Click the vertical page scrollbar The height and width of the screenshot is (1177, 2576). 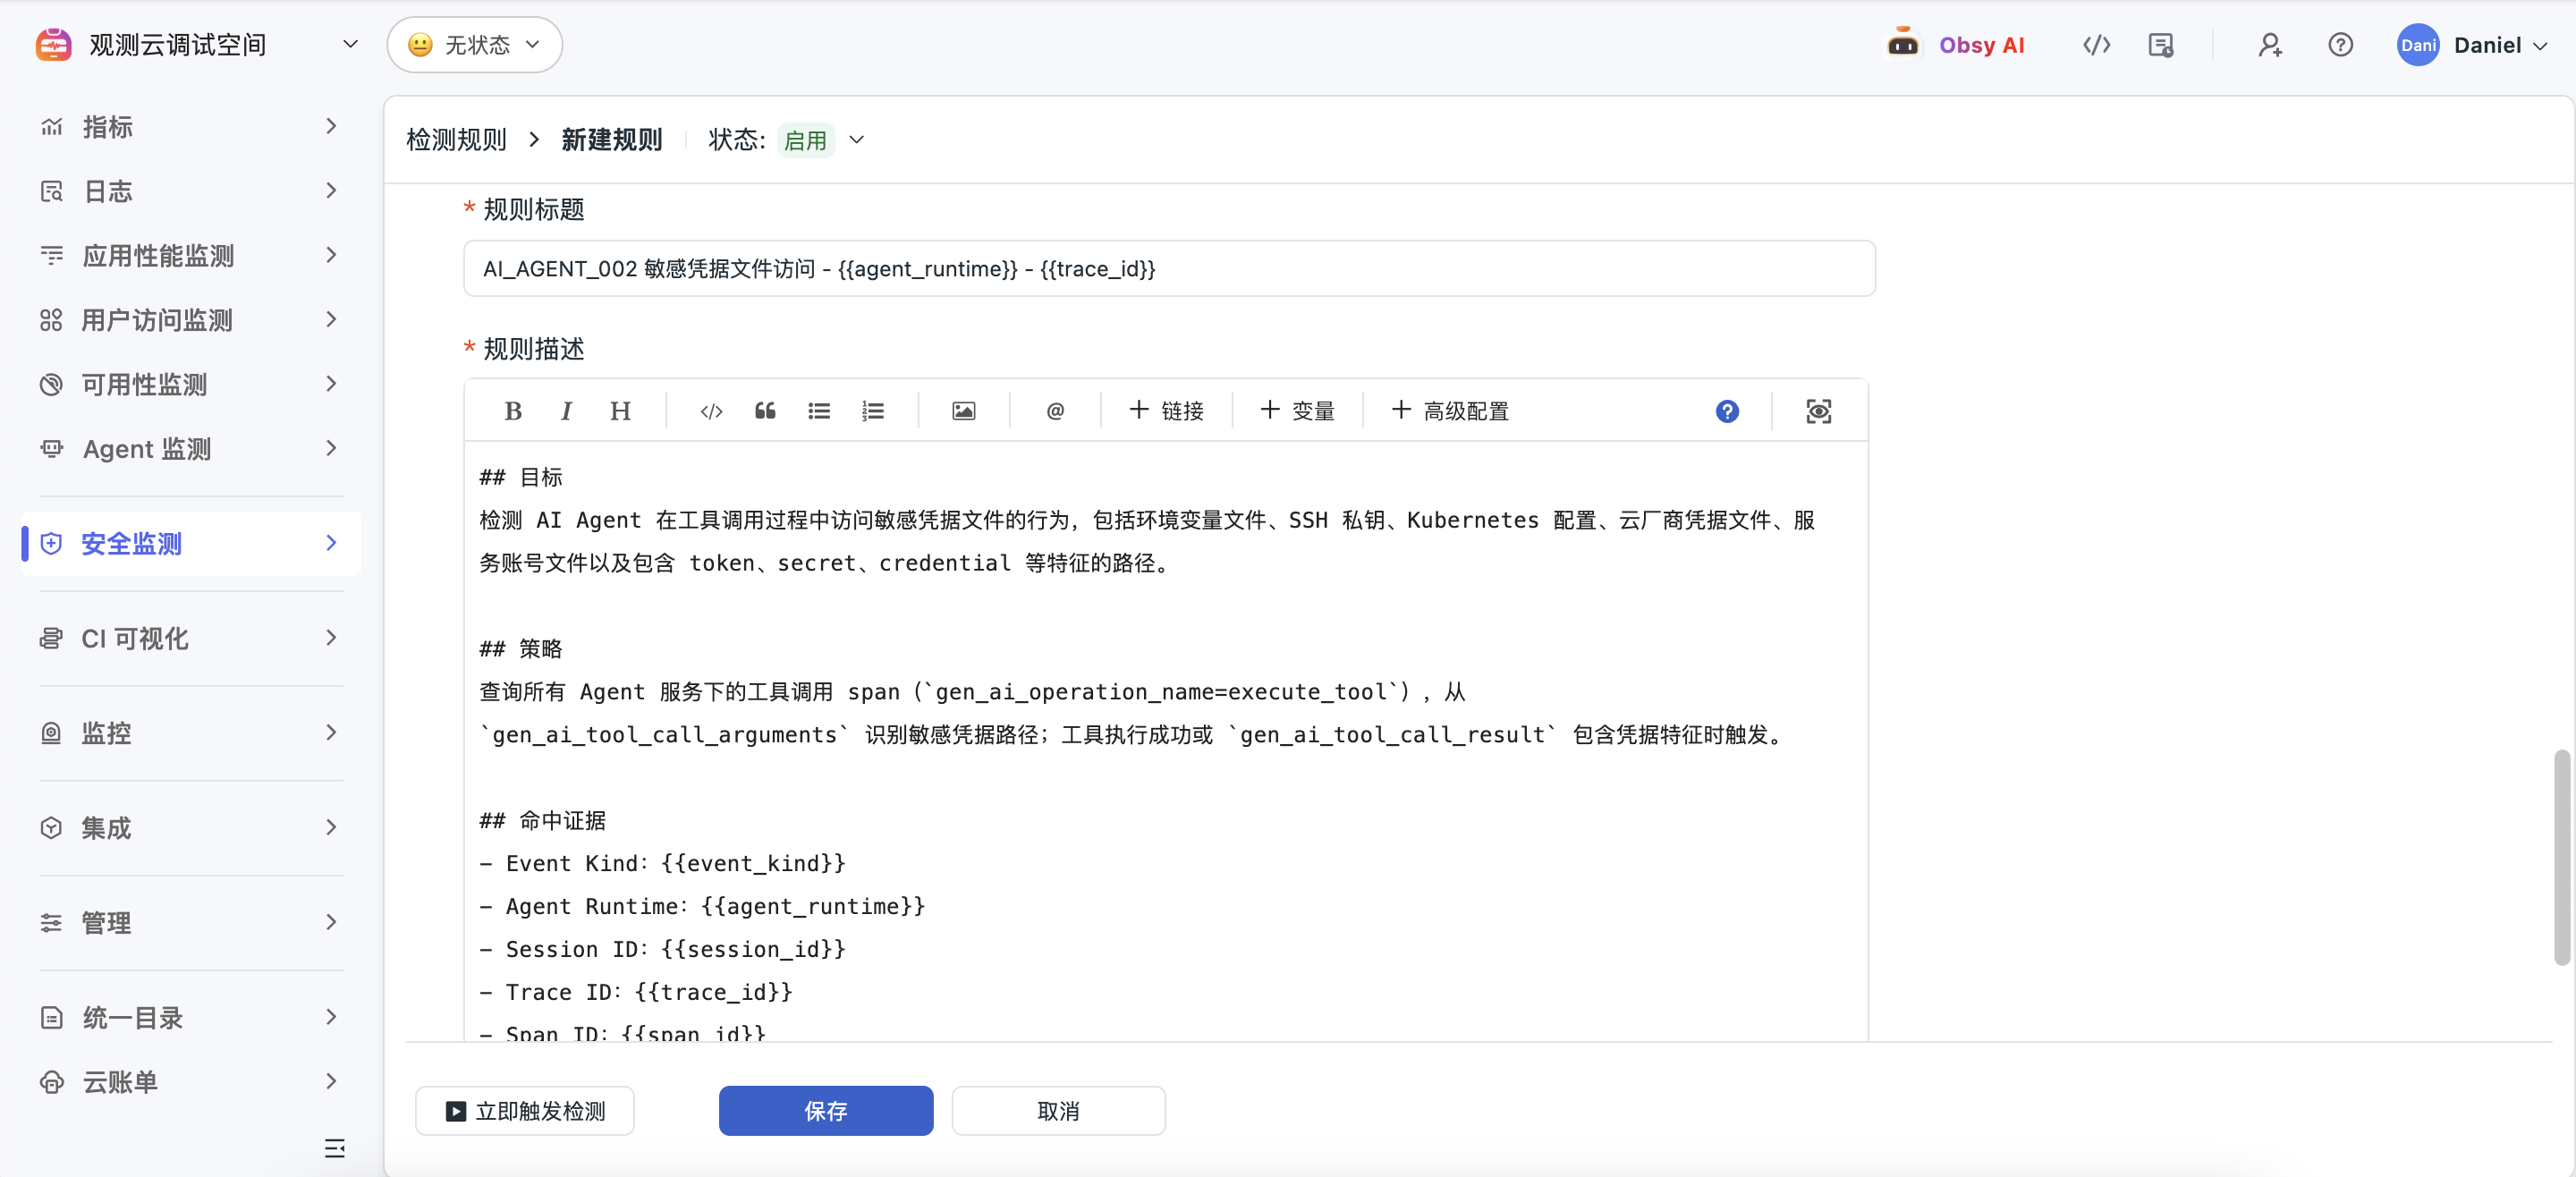click(x=2561, y=857)
